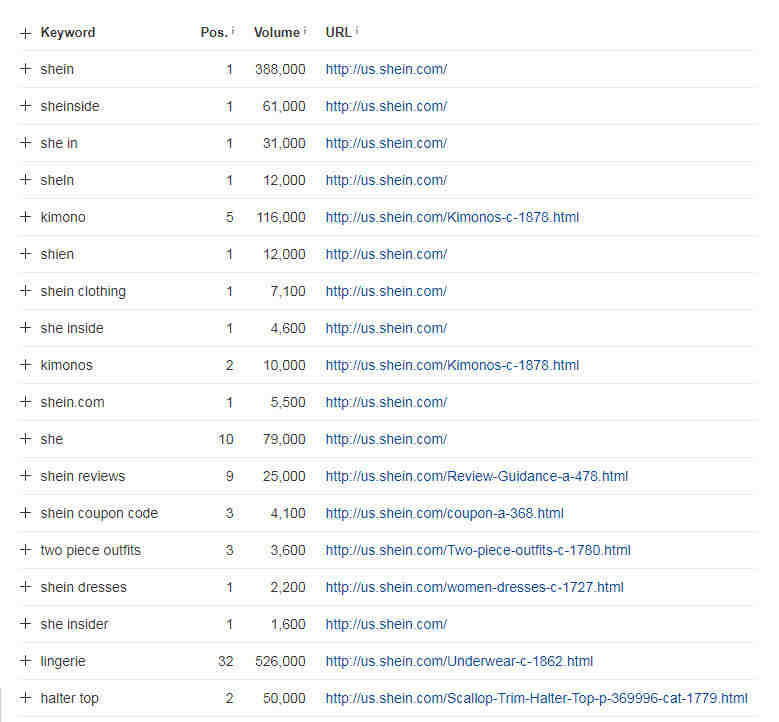Open the URL for keyword 'shein'
Screen dimensions: 779x722
click(386, 69)
